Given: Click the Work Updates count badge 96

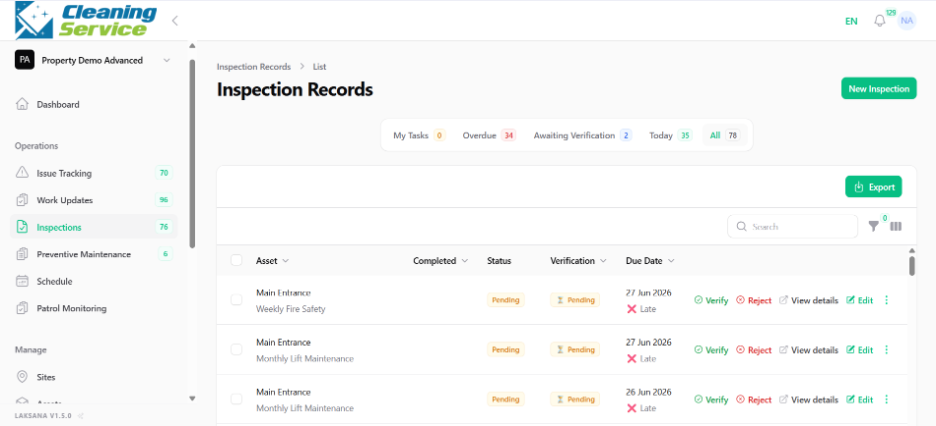Looking at the screenshot, I should click(x=164, y=200).
